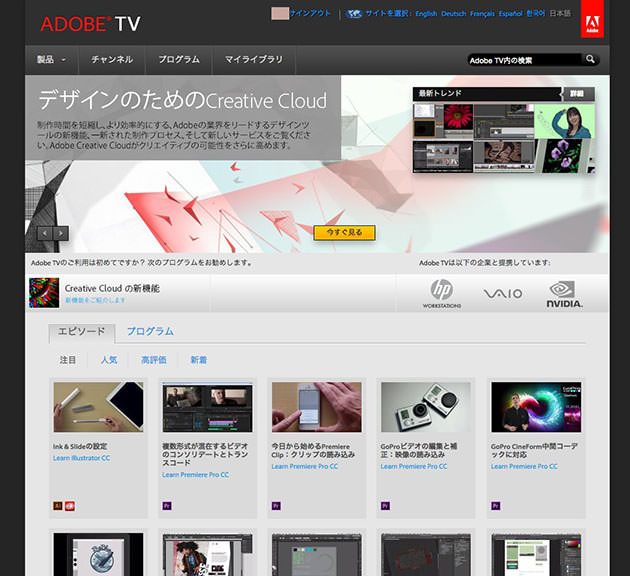The height and width of the screenshot is (576, 630).
Task: Show the previous banner slide arrow
Action: tap(45, 233)
